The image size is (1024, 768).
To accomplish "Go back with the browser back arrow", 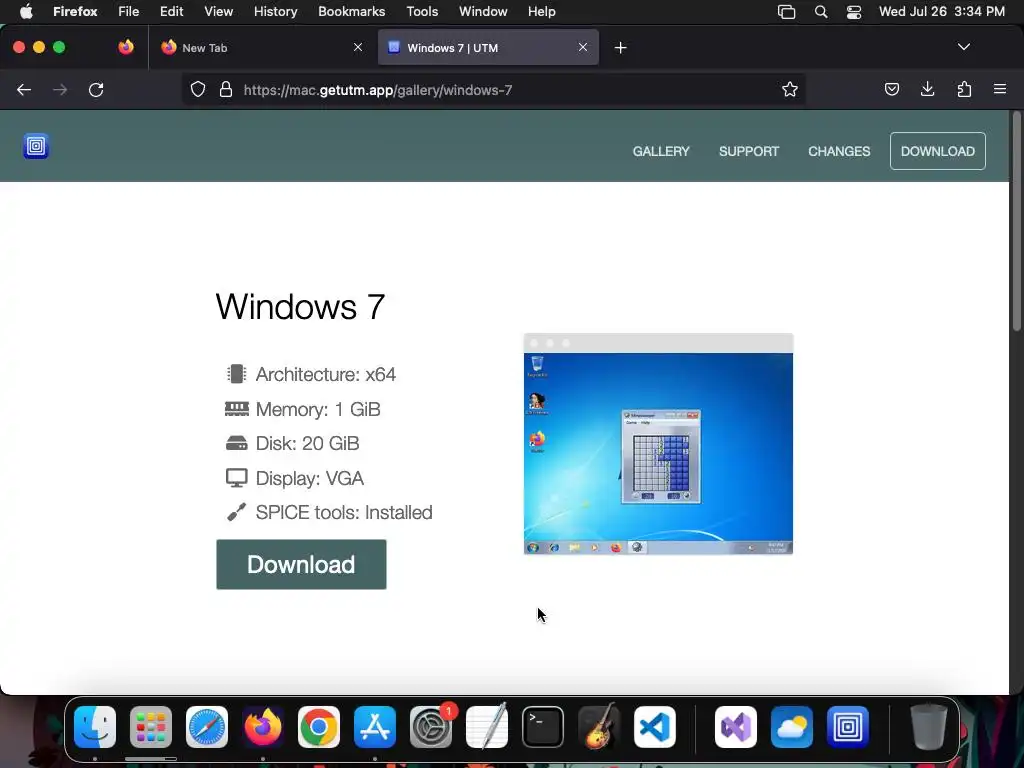I will (24, 90).
